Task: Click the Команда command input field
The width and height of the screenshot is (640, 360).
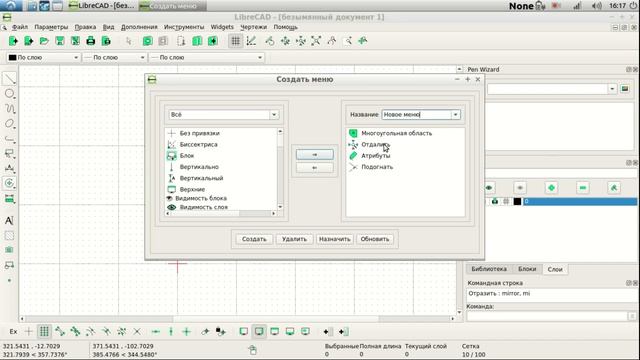Action: 547,316
